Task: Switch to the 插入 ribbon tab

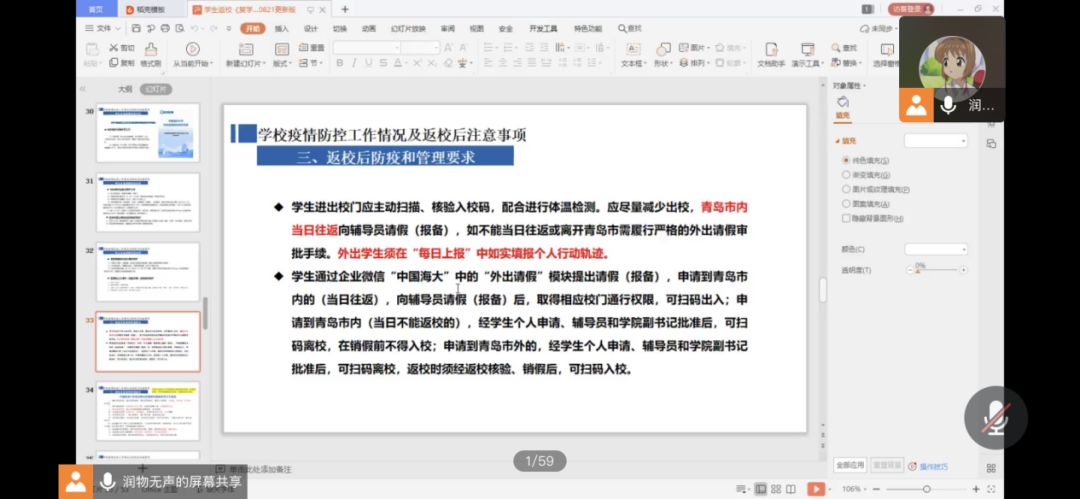Action: click(282, 28)
